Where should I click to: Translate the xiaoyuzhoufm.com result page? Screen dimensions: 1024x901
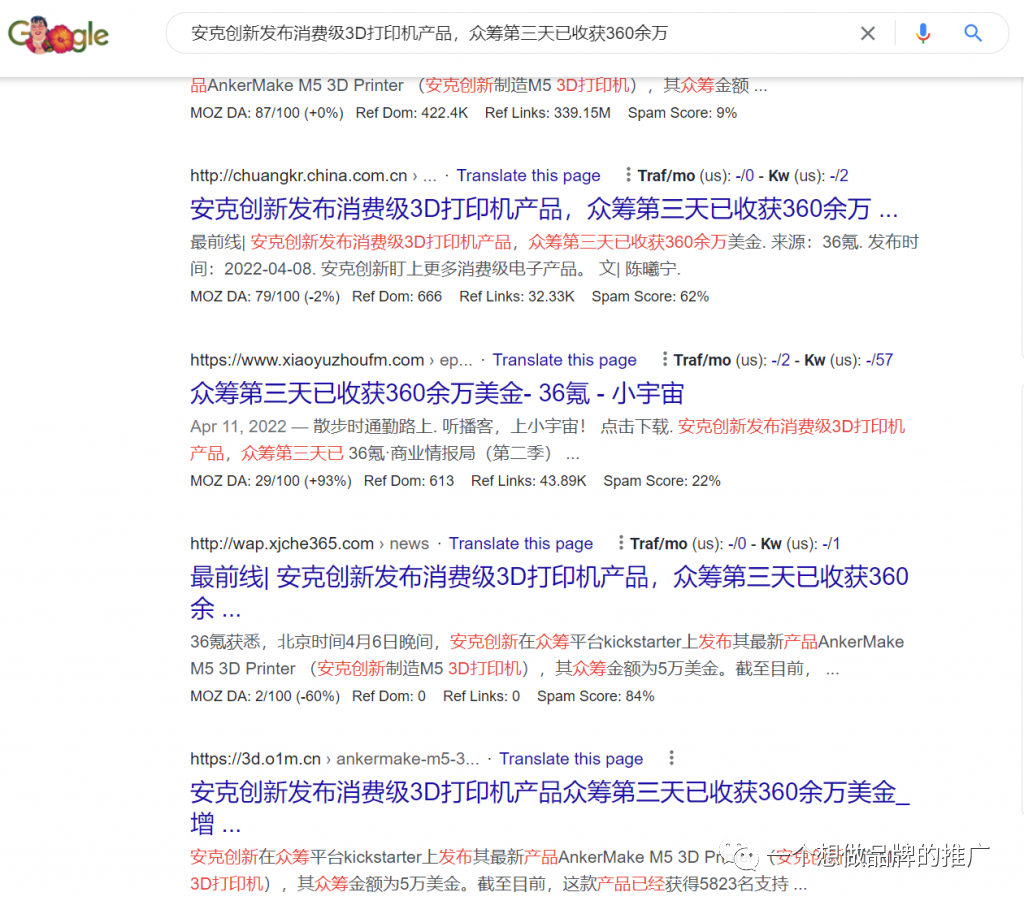[x=564, y=360]
